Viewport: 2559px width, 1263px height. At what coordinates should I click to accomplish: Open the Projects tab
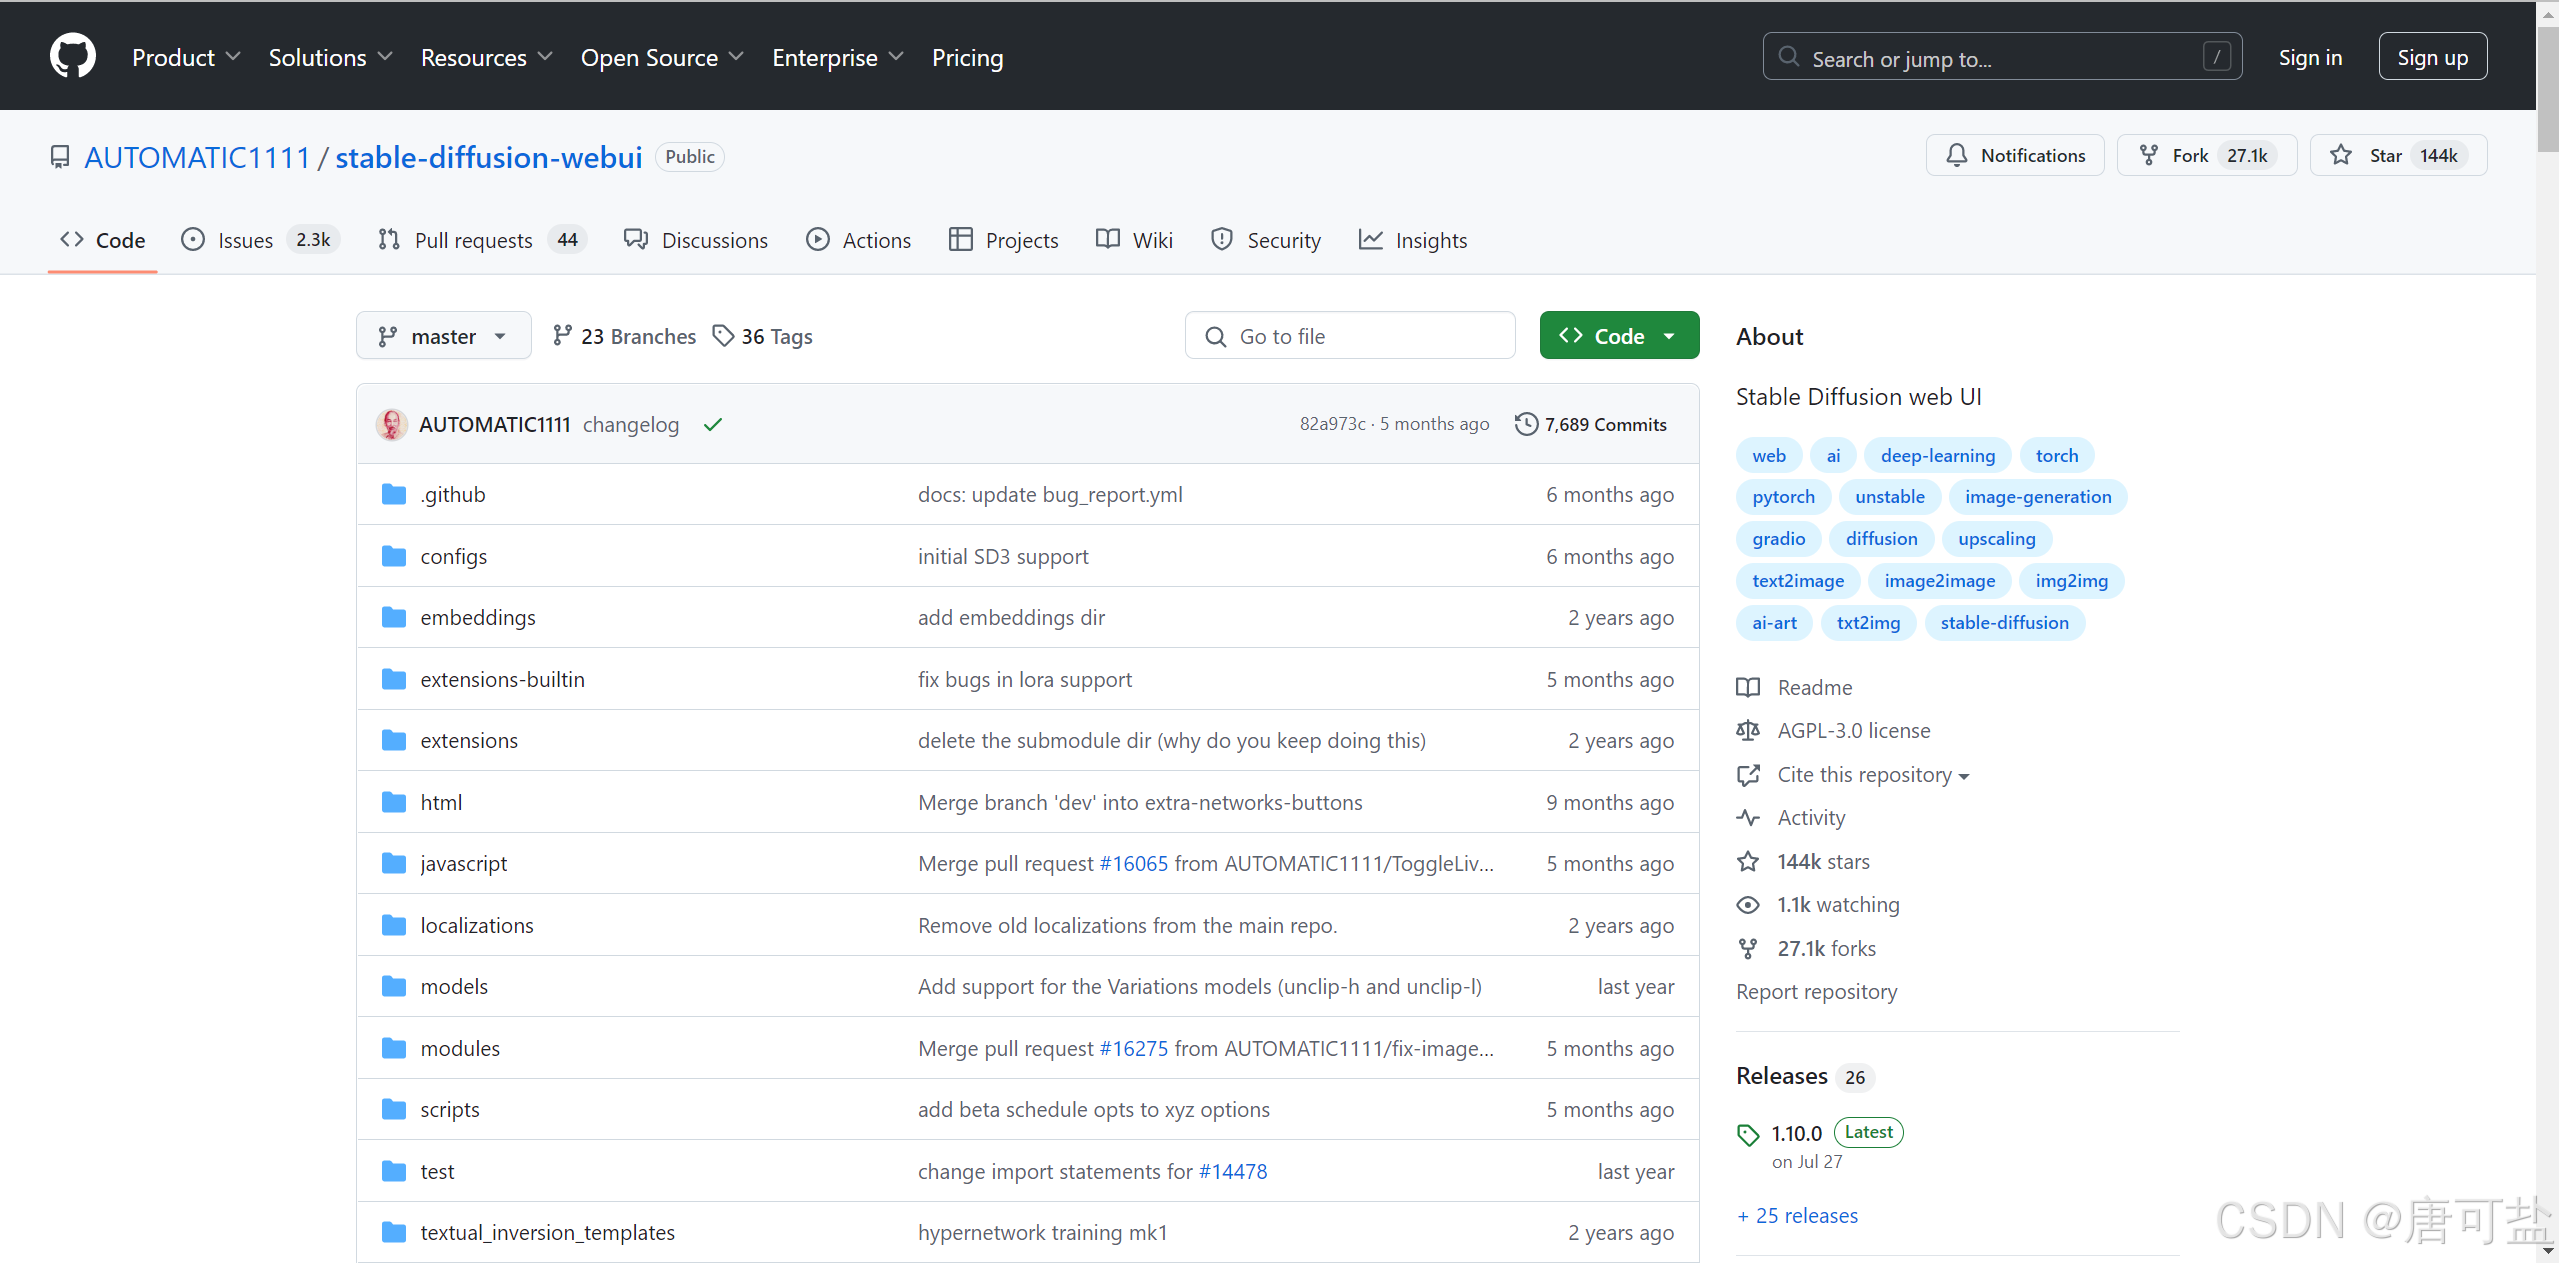tap(1003, 240)
